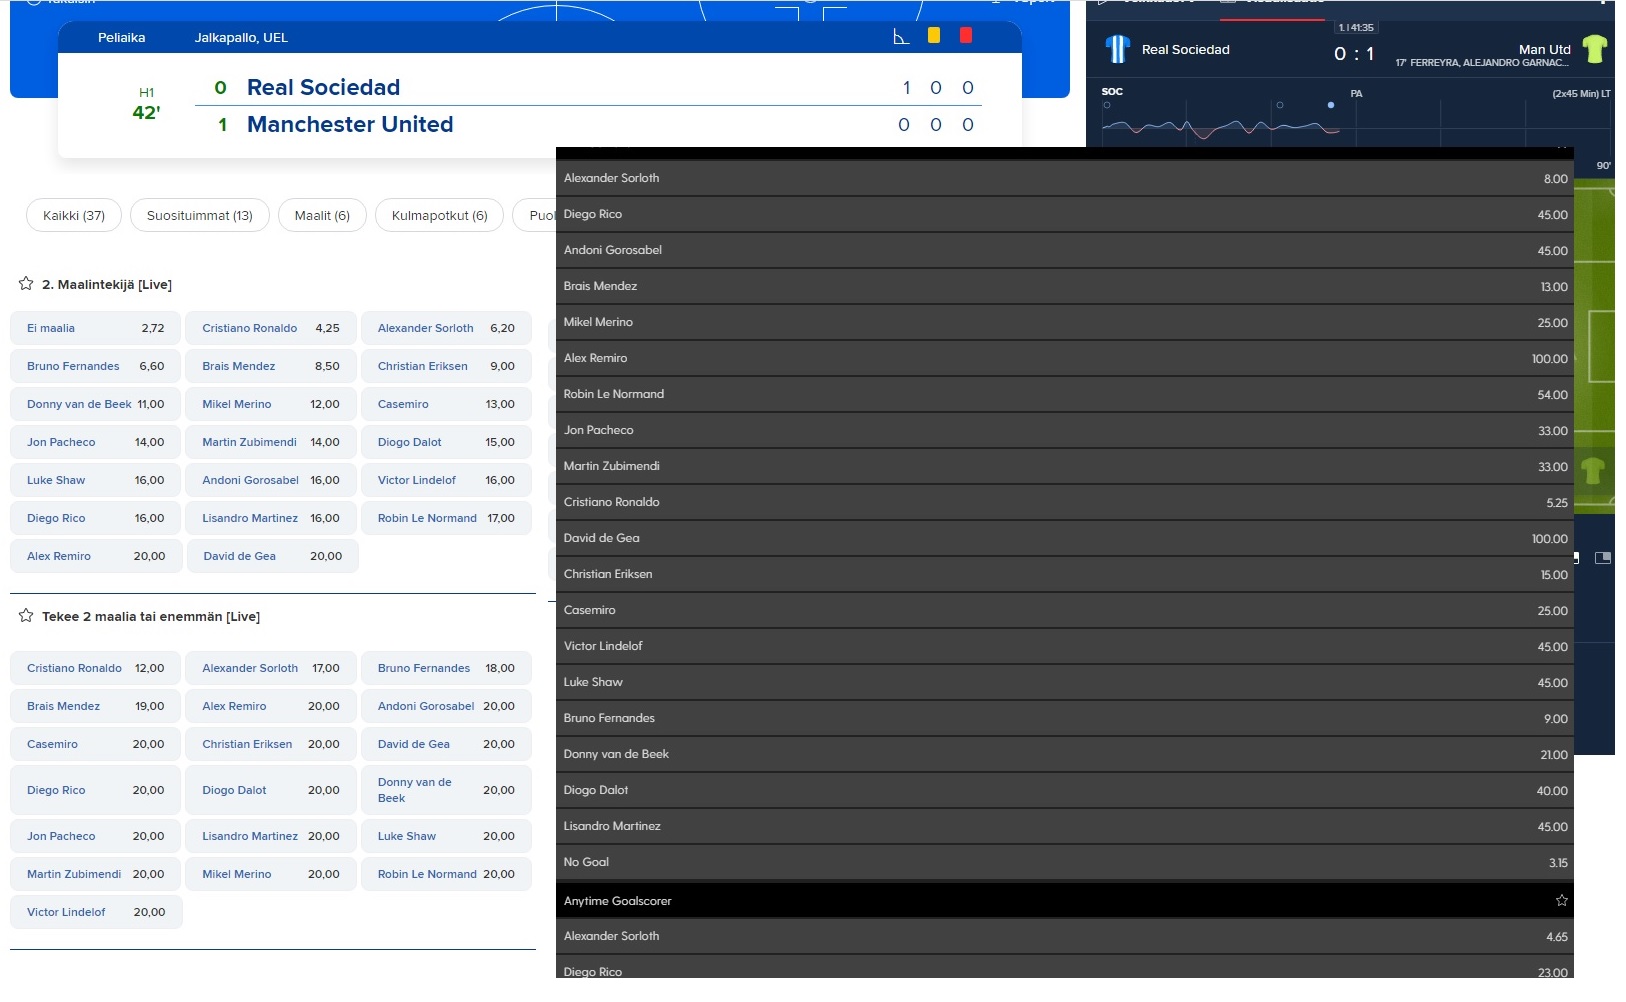Click the red card icon
Screen dimensions: 1626x1002
966,36
